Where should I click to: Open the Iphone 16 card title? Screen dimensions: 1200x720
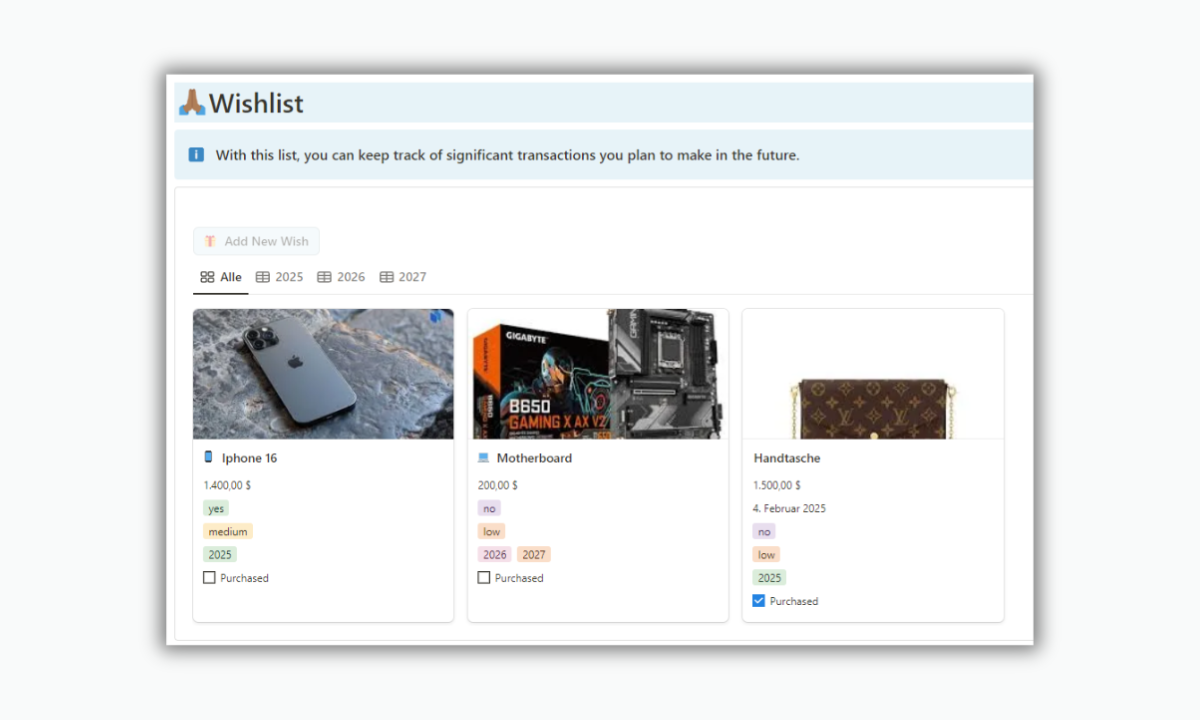[249, 458]
